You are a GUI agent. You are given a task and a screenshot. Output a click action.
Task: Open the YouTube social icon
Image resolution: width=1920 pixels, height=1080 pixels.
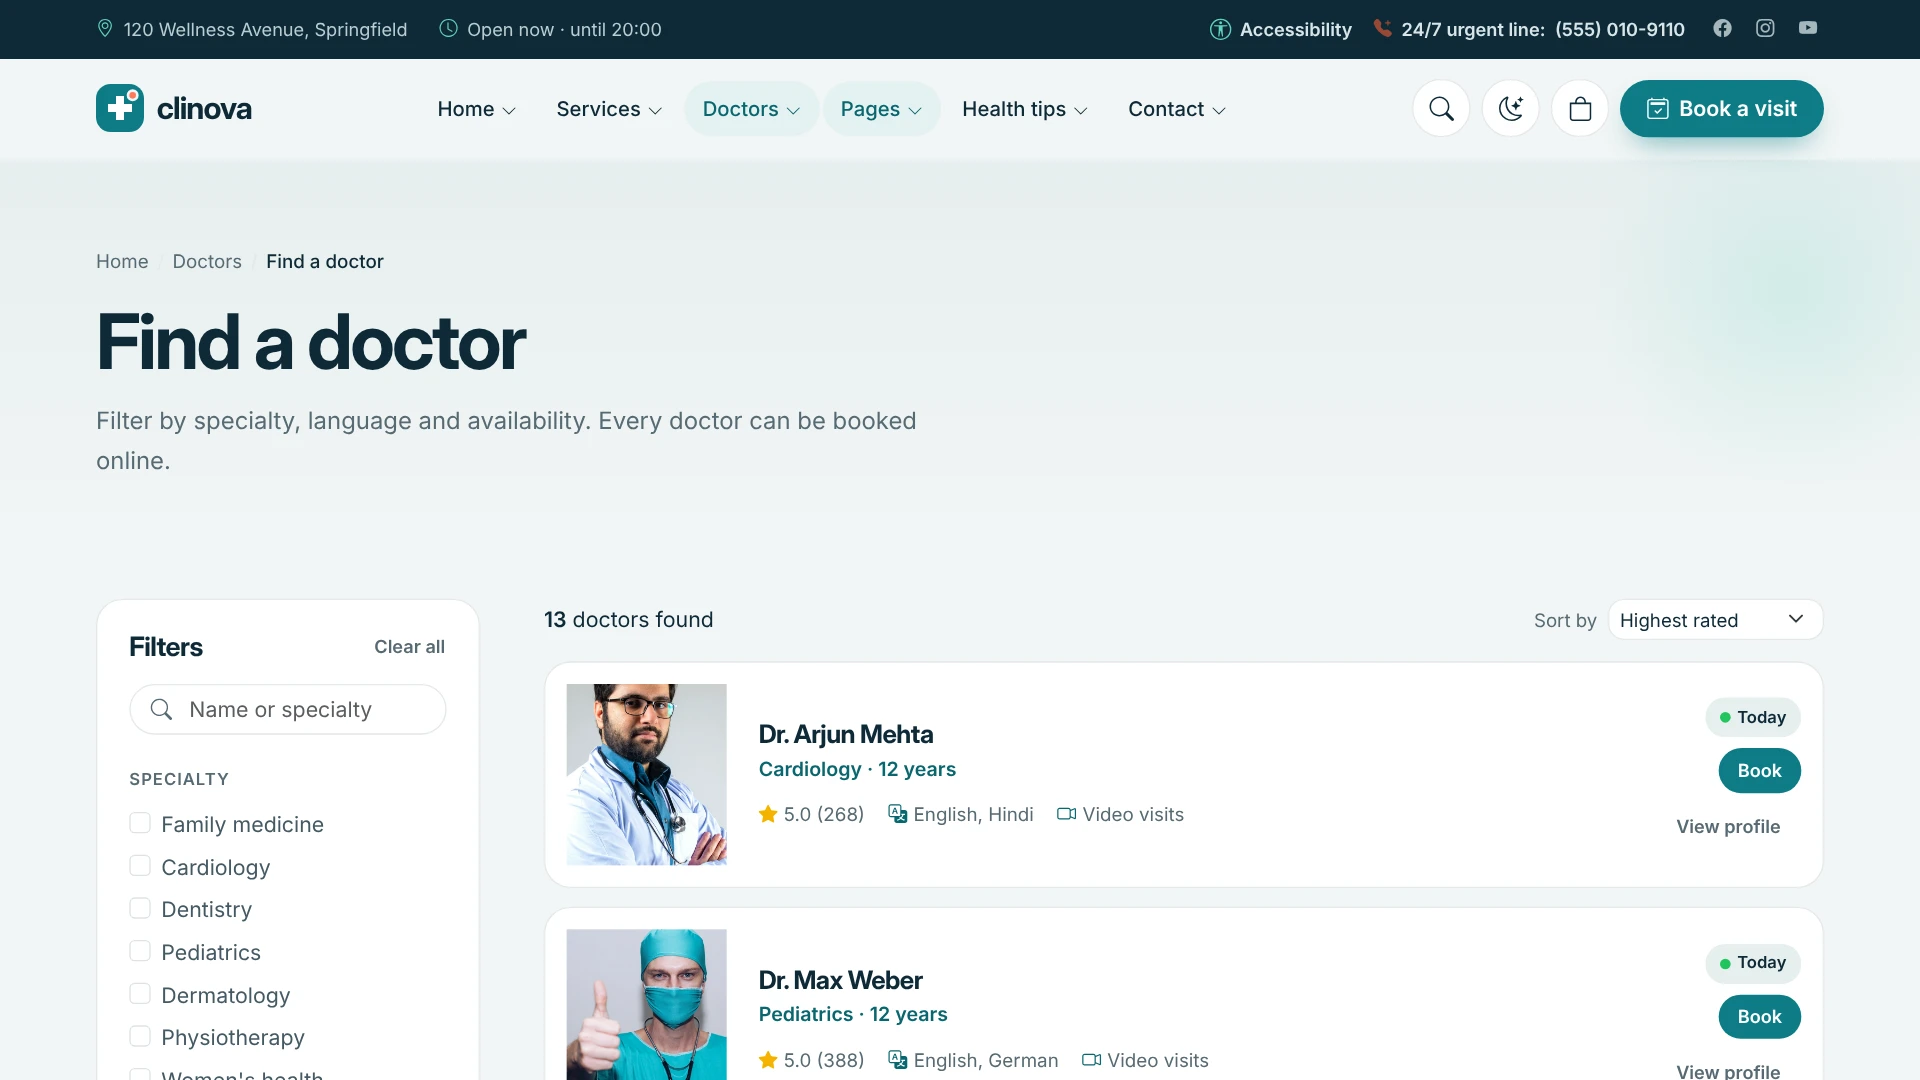(x=1808, y=28)
